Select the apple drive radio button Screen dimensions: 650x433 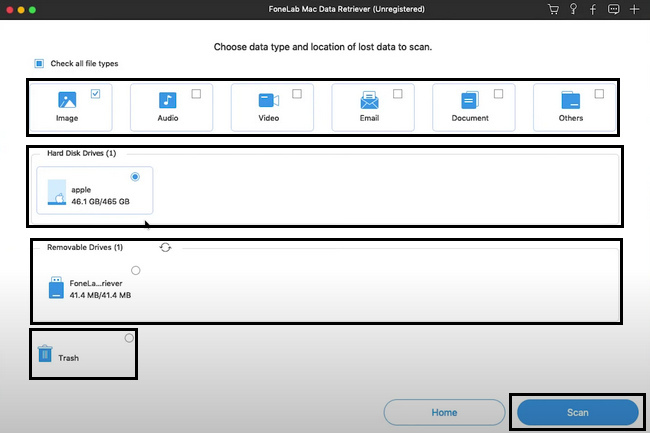pyautogui.click(x=135, y=177)
